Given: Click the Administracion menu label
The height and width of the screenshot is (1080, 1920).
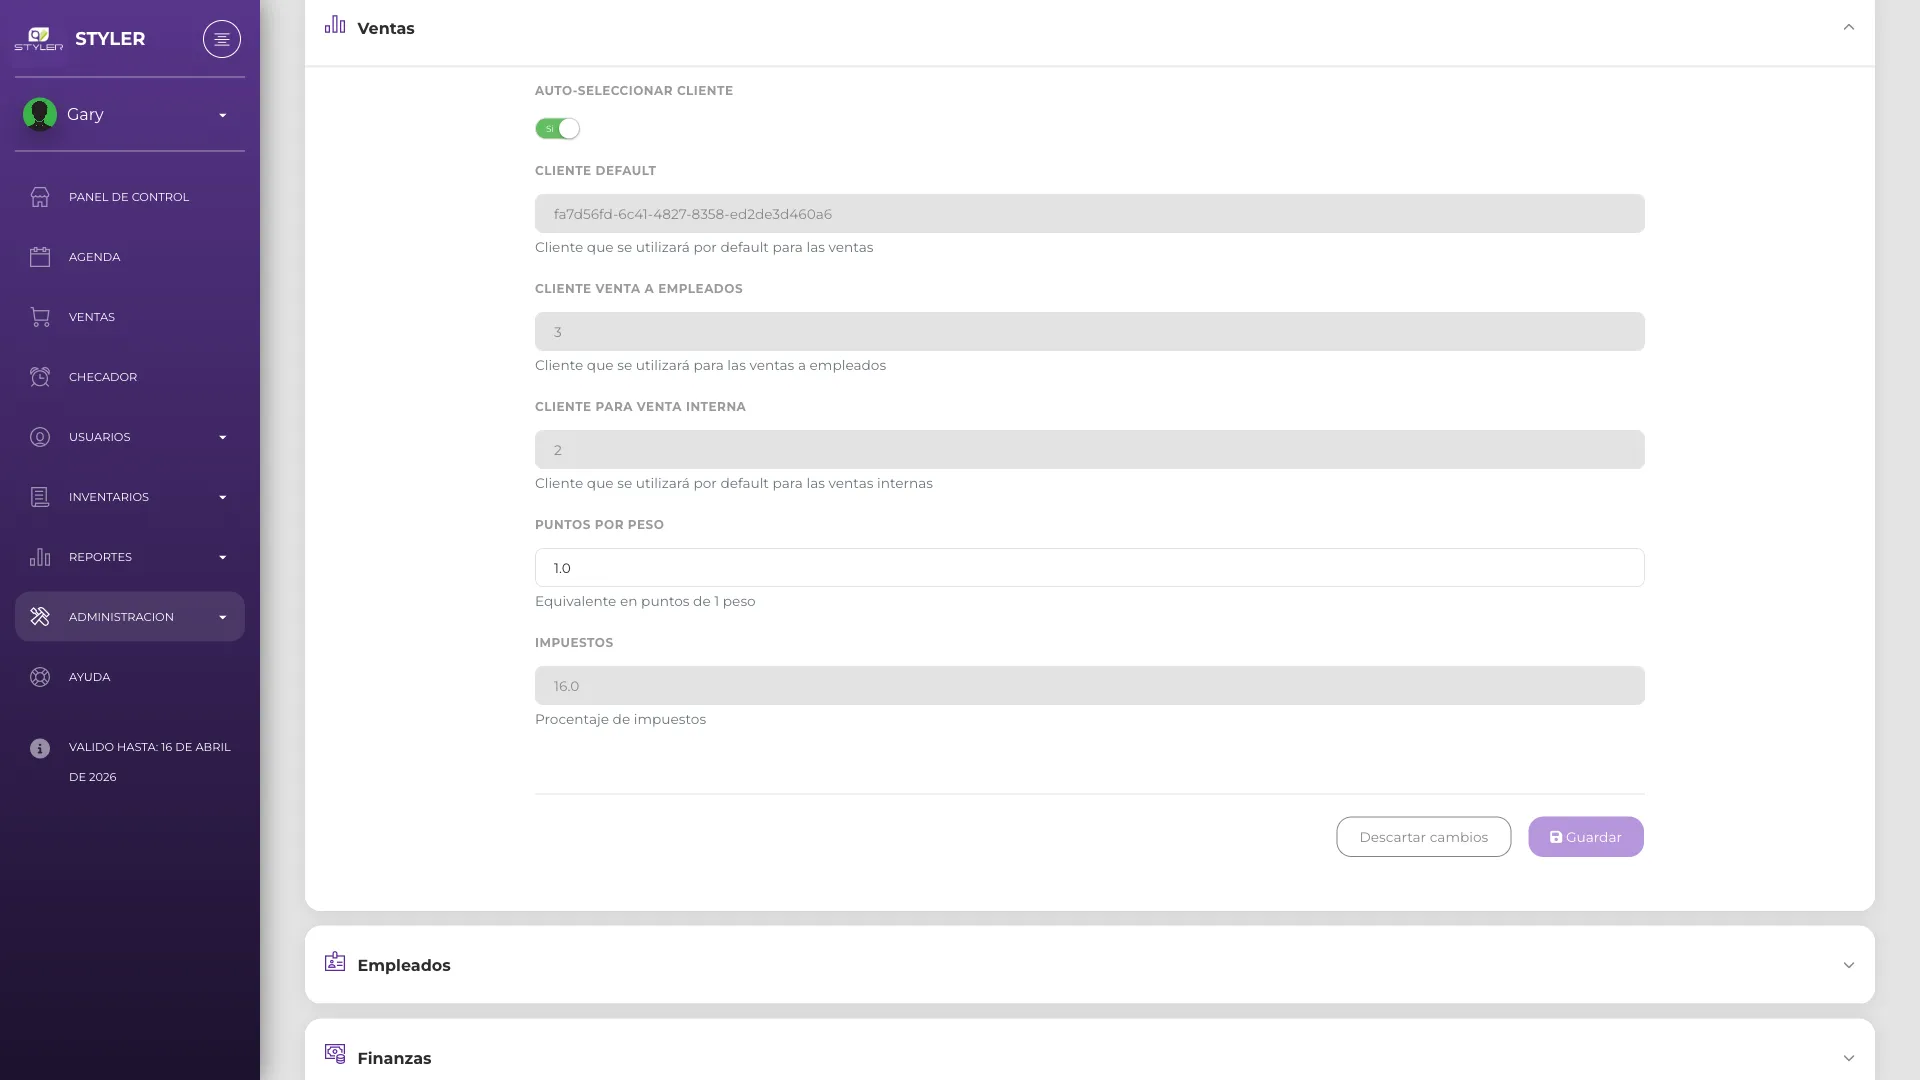Looking at the screenshot, I should click(x=121, y=617).
